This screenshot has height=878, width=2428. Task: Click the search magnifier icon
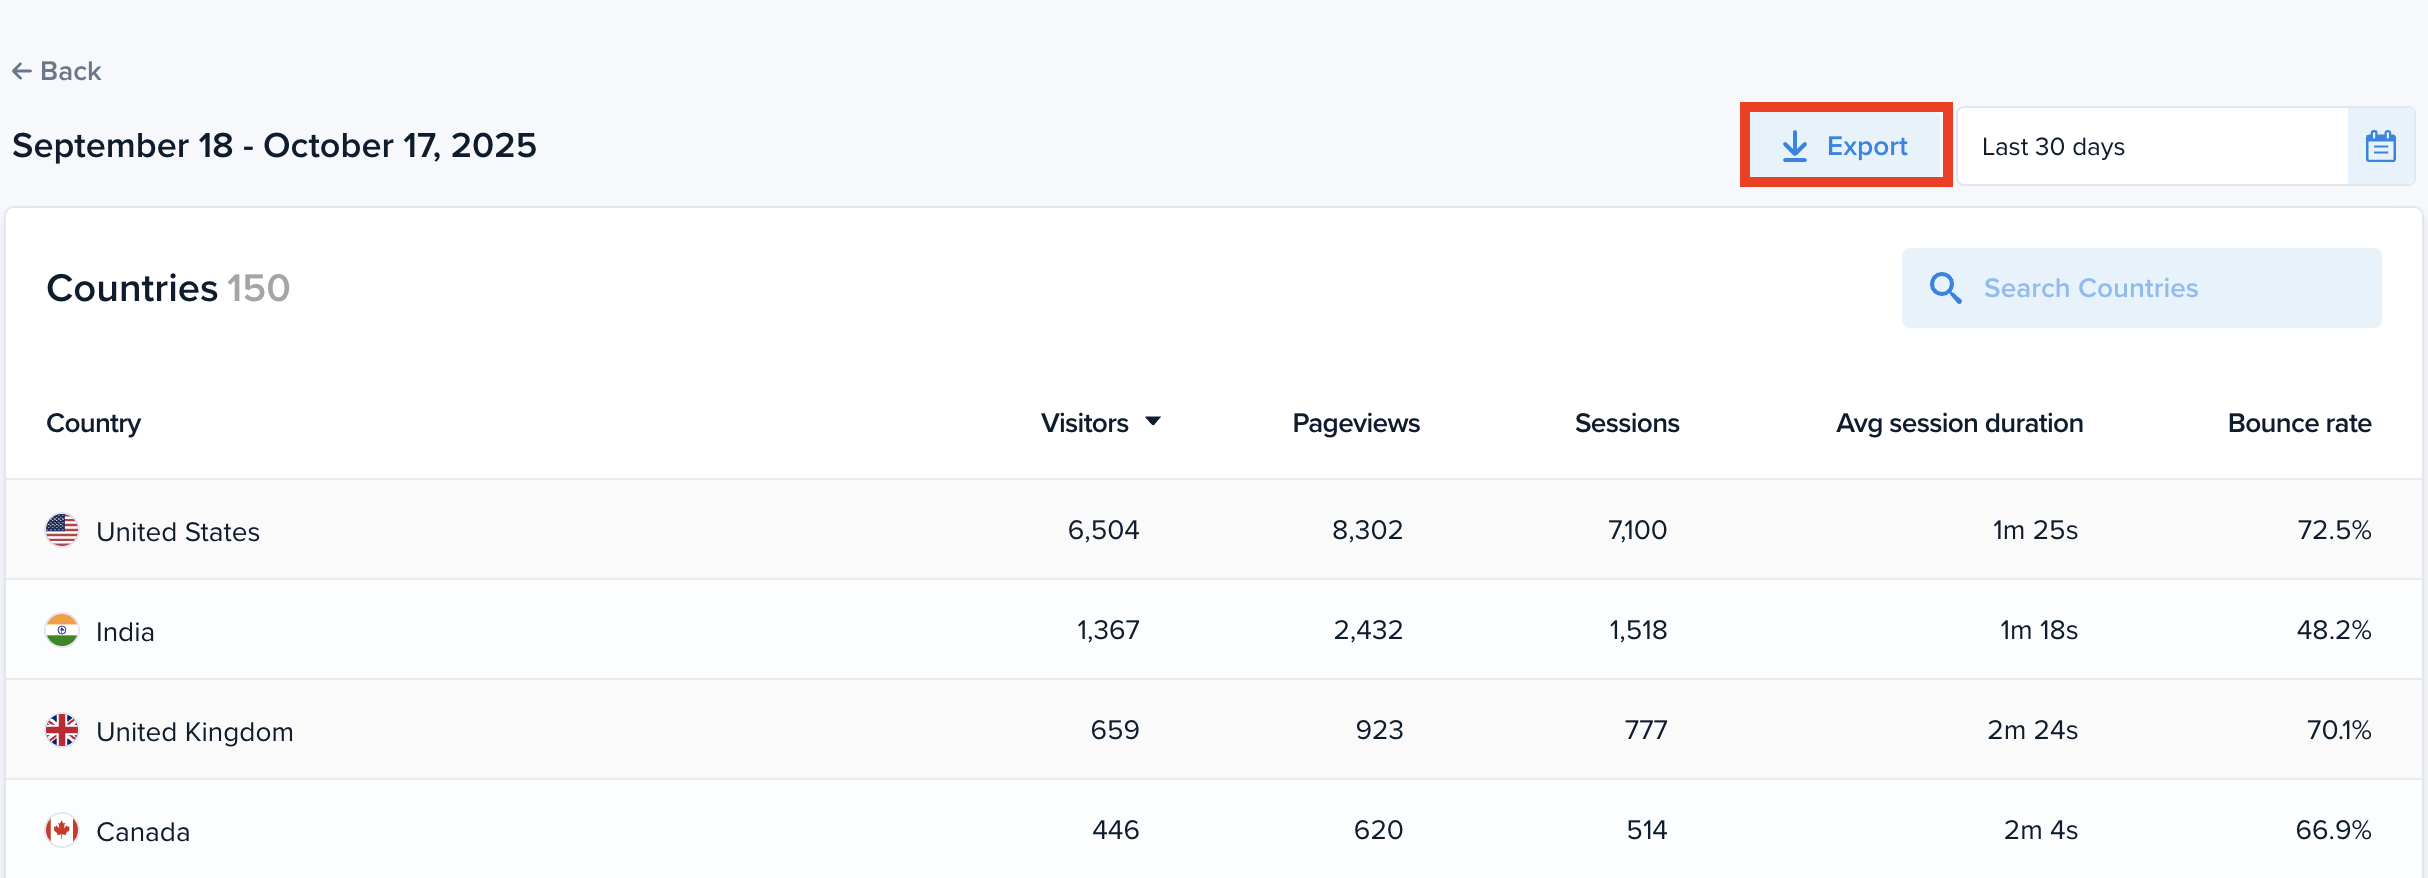[1945, 288]
